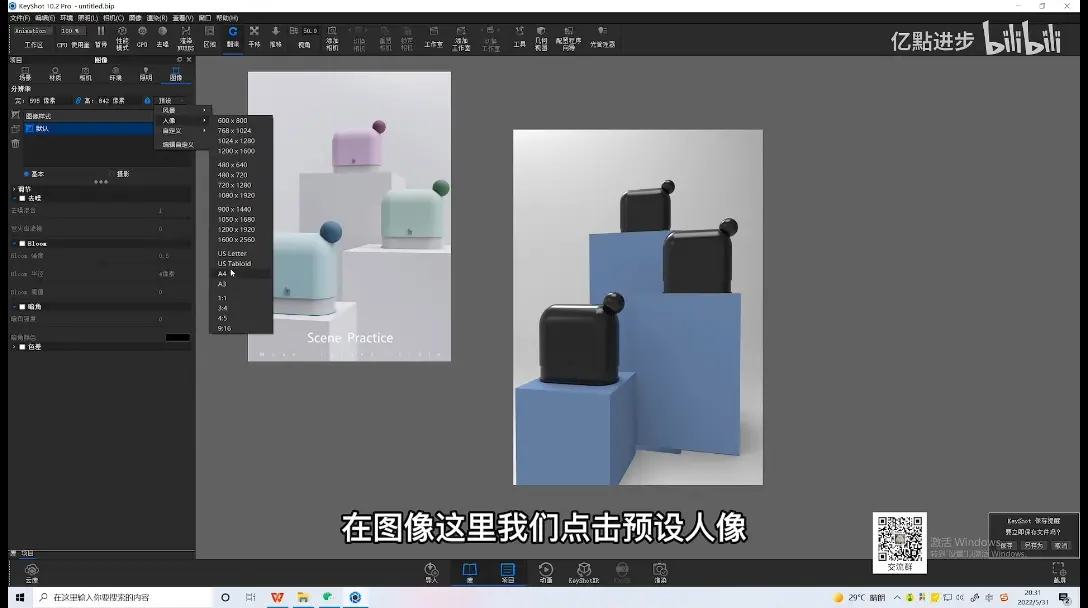Switch to the Scene (场景) tab

tap(25, 74)
